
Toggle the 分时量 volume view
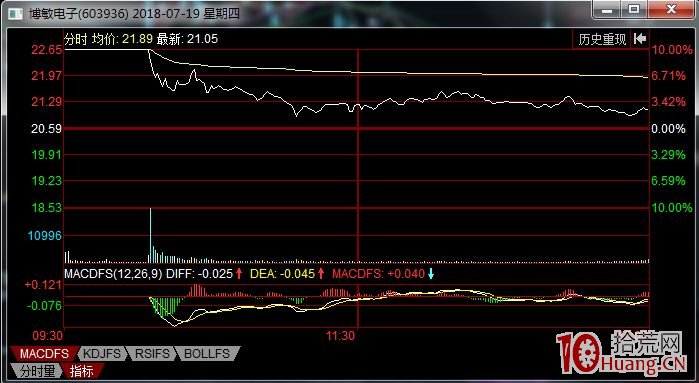36,371
